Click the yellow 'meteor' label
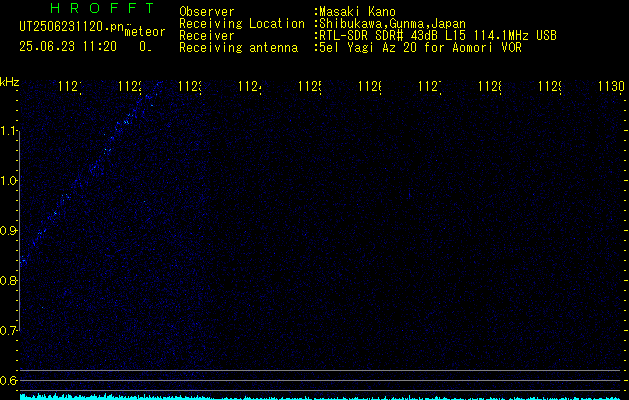 145,32
